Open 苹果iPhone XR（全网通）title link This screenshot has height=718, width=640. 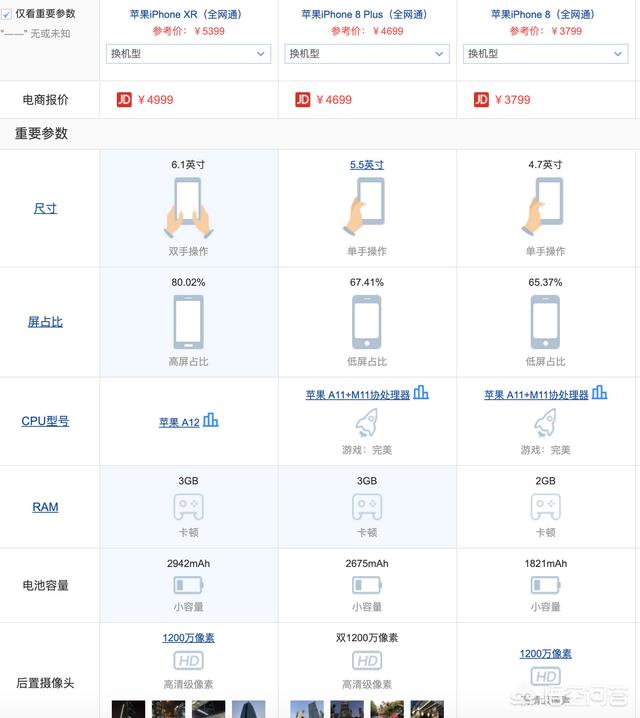click(x=185, y=14)
